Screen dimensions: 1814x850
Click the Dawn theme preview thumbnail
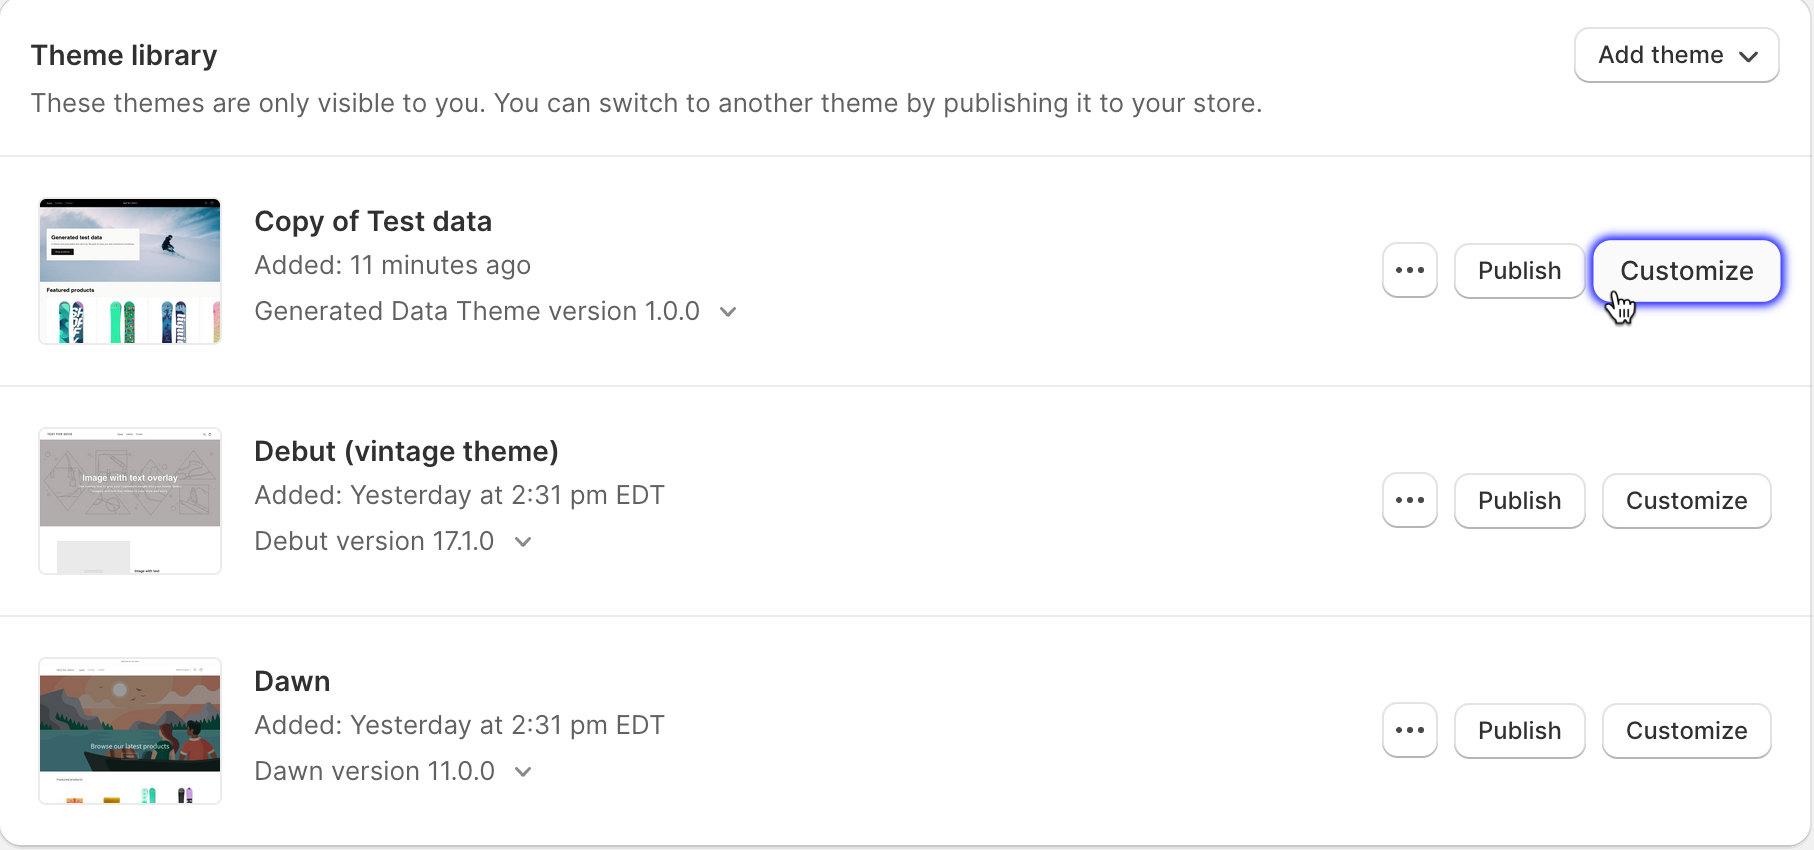click(x=129, y=730)
